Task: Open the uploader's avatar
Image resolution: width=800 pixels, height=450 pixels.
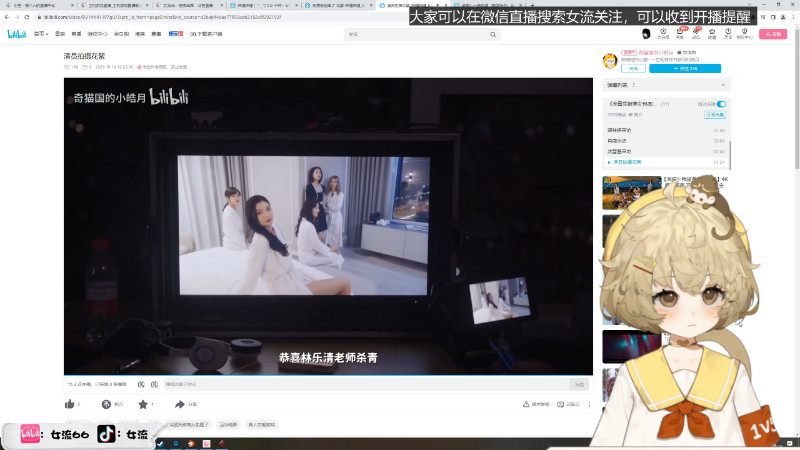Action: click(x=610, y=61)
